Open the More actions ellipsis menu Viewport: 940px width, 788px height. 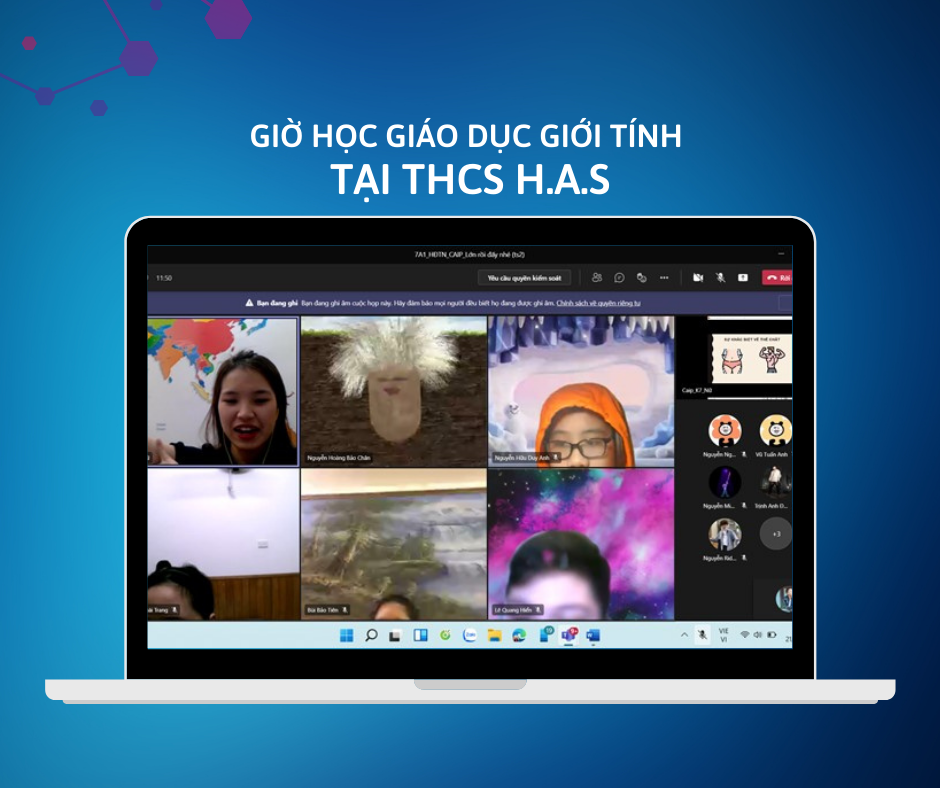(664, 278)
